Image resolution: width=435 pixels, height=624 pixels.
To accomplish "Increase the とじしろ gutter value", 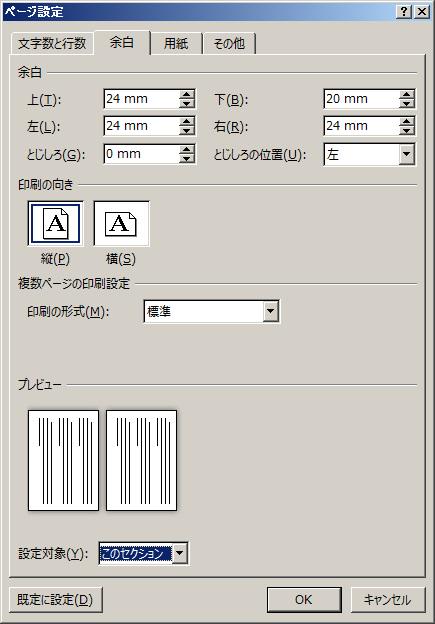I will coord(186,150).
